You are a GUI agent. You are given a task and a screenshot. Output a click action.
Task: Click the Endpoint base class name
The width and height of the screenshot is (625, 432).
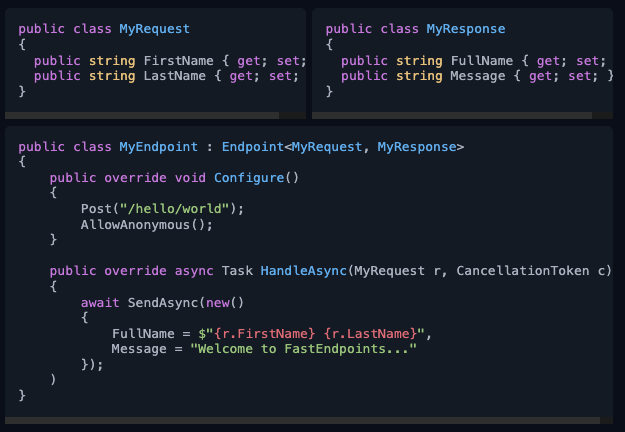(x=252, y=147)
